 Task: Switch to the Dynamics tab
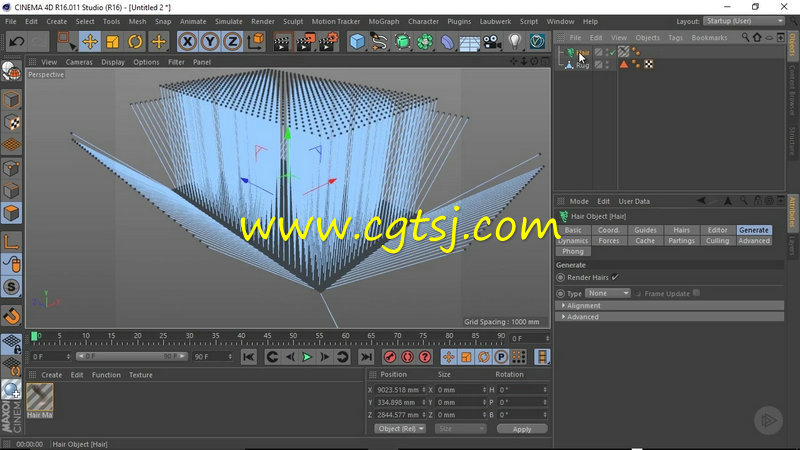573,241
